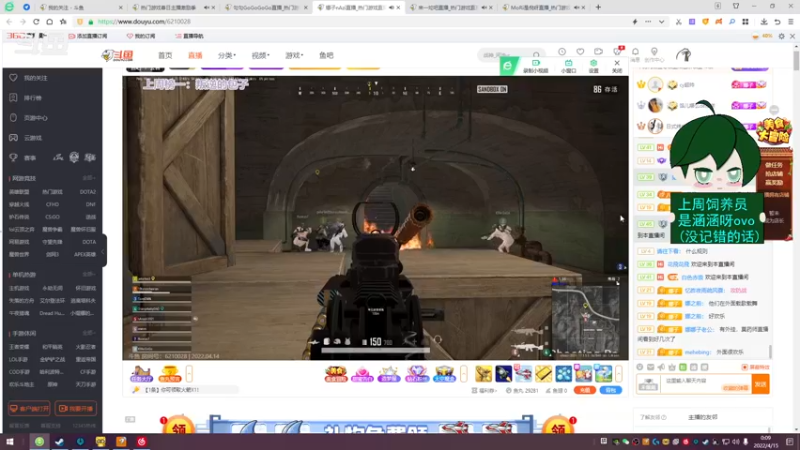Click the golden gun gift icon

(483, 374)
